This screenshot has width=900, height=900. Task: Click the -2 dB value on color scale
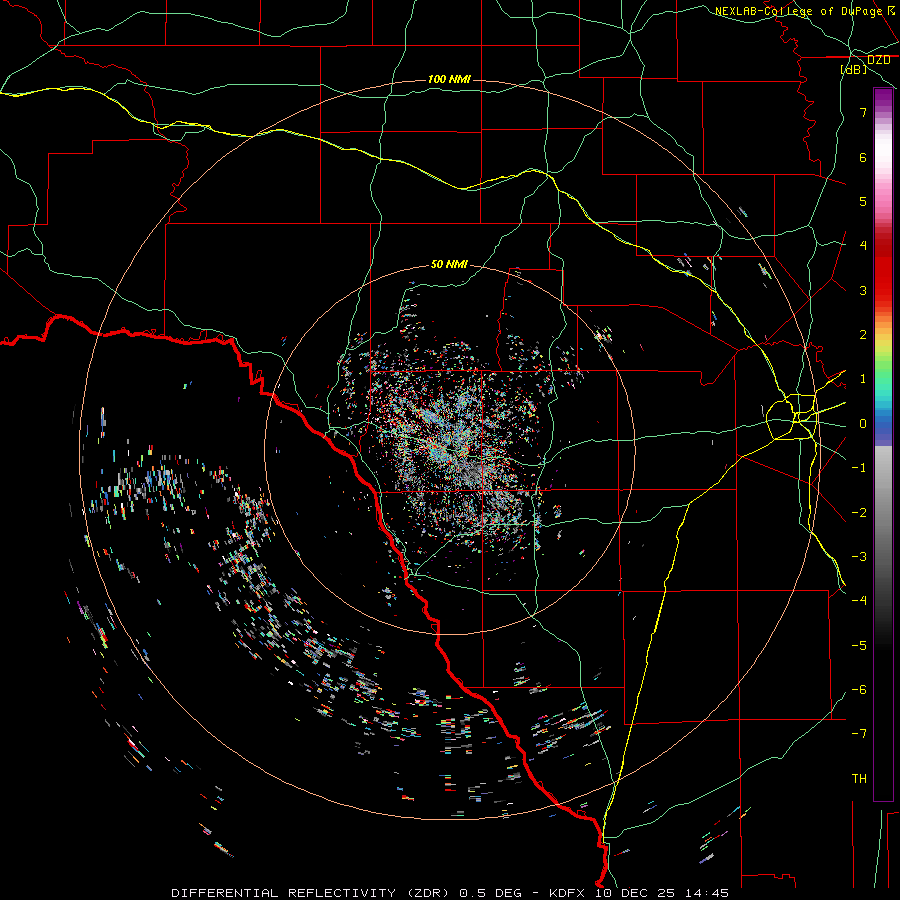859,513
